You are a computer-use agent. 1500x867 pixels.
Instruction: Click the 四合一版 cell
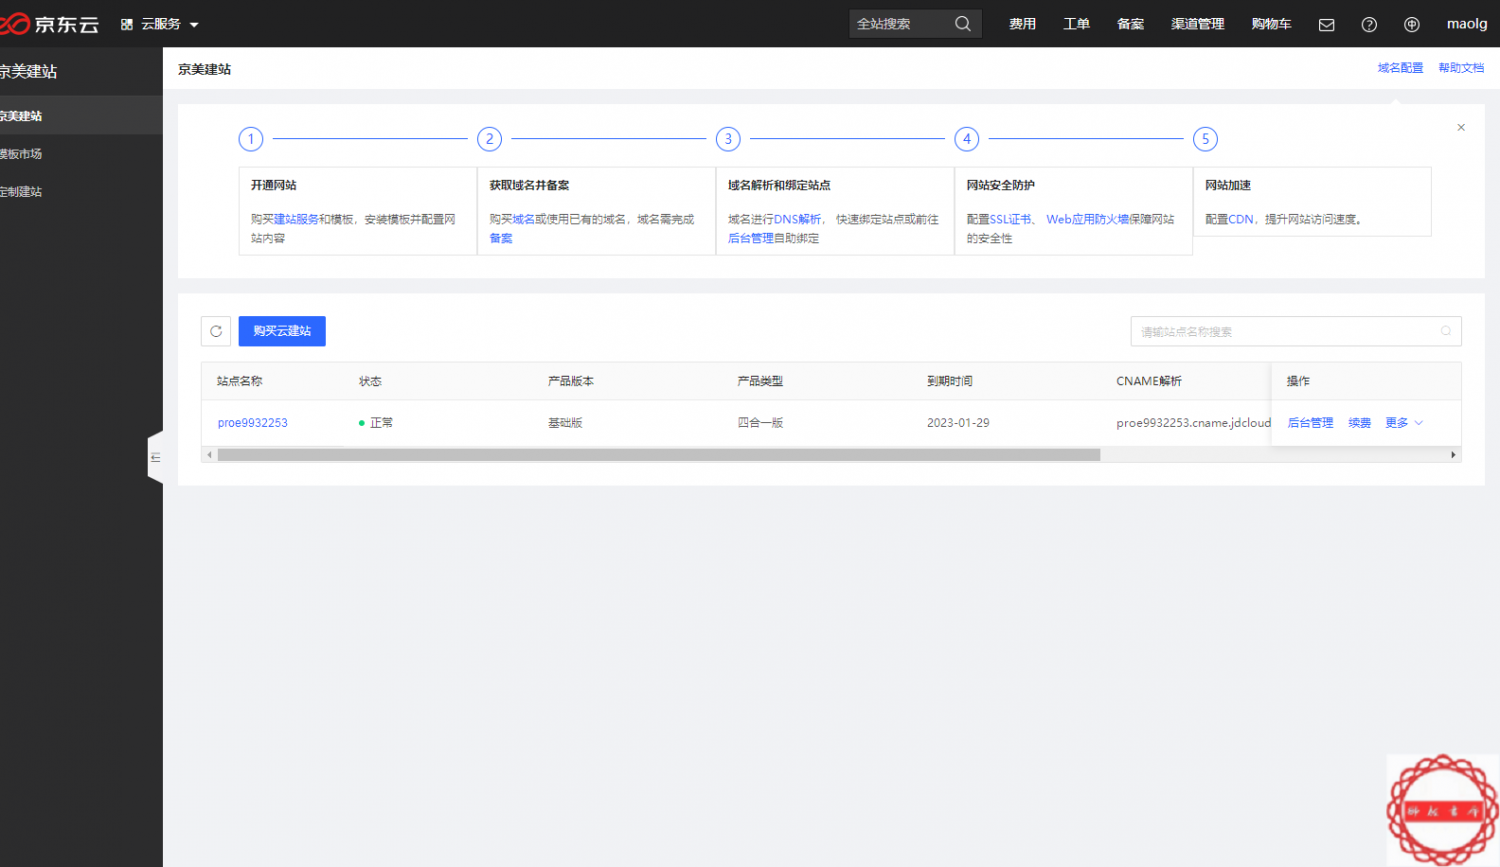(x=760, y=423)
